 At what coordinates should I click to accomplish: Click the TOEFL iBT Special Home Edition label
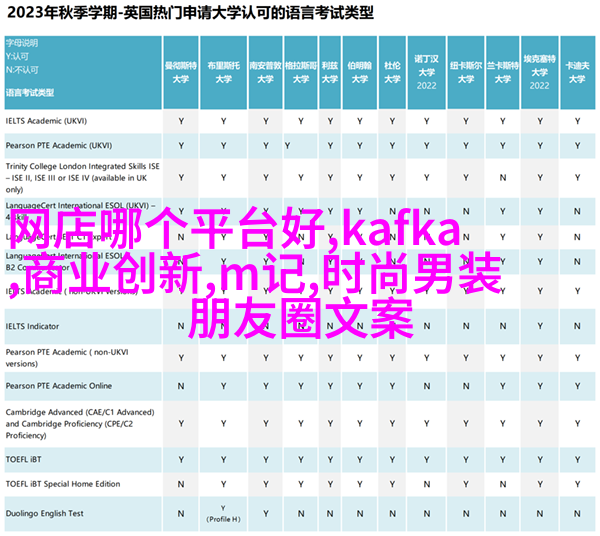coord(63,484)
